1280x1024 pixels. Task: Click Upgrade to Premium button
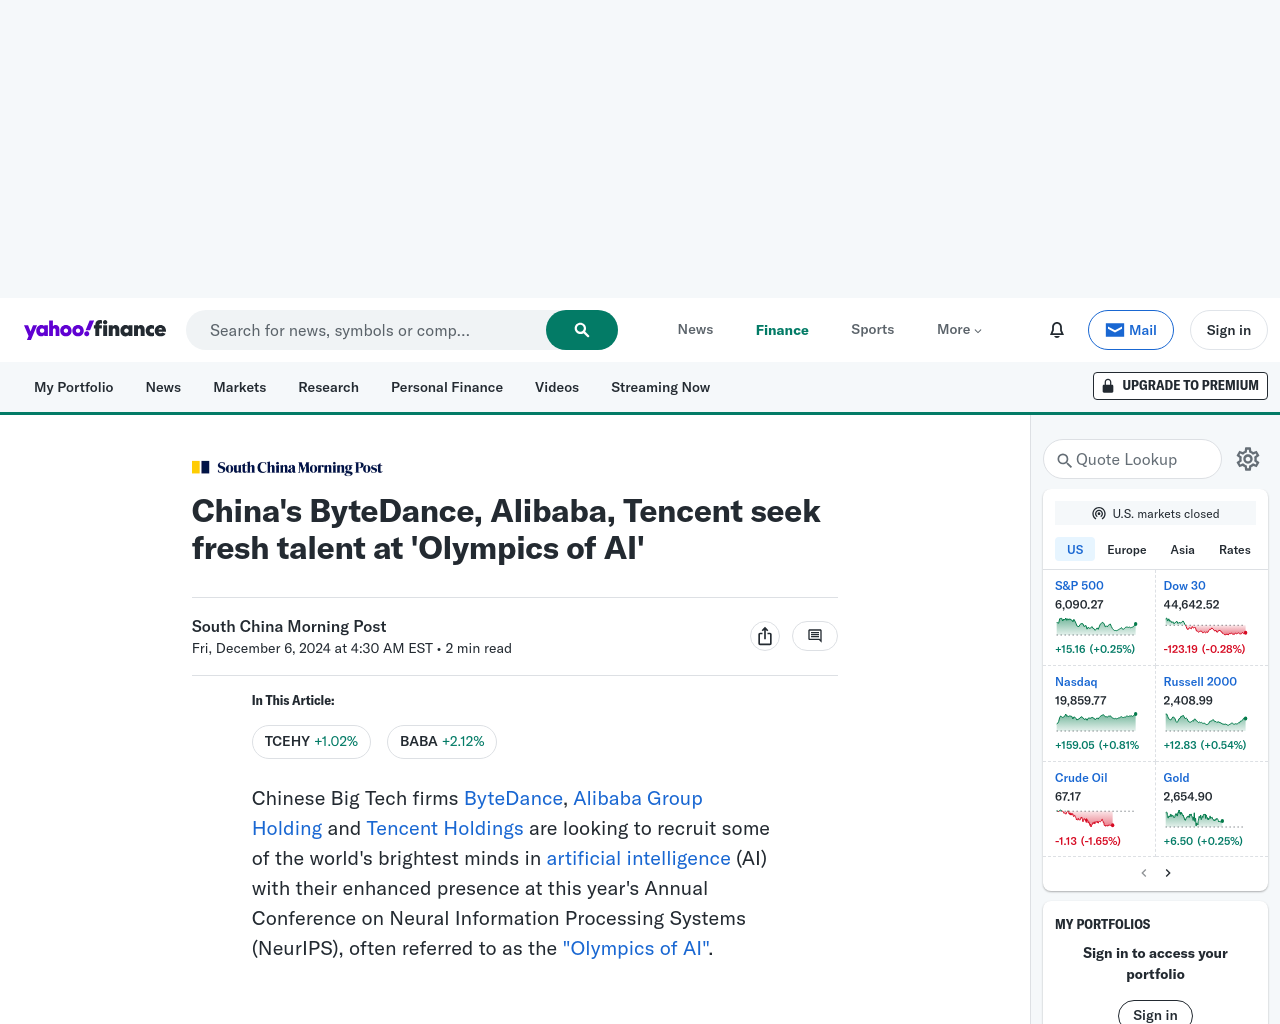1180,386
